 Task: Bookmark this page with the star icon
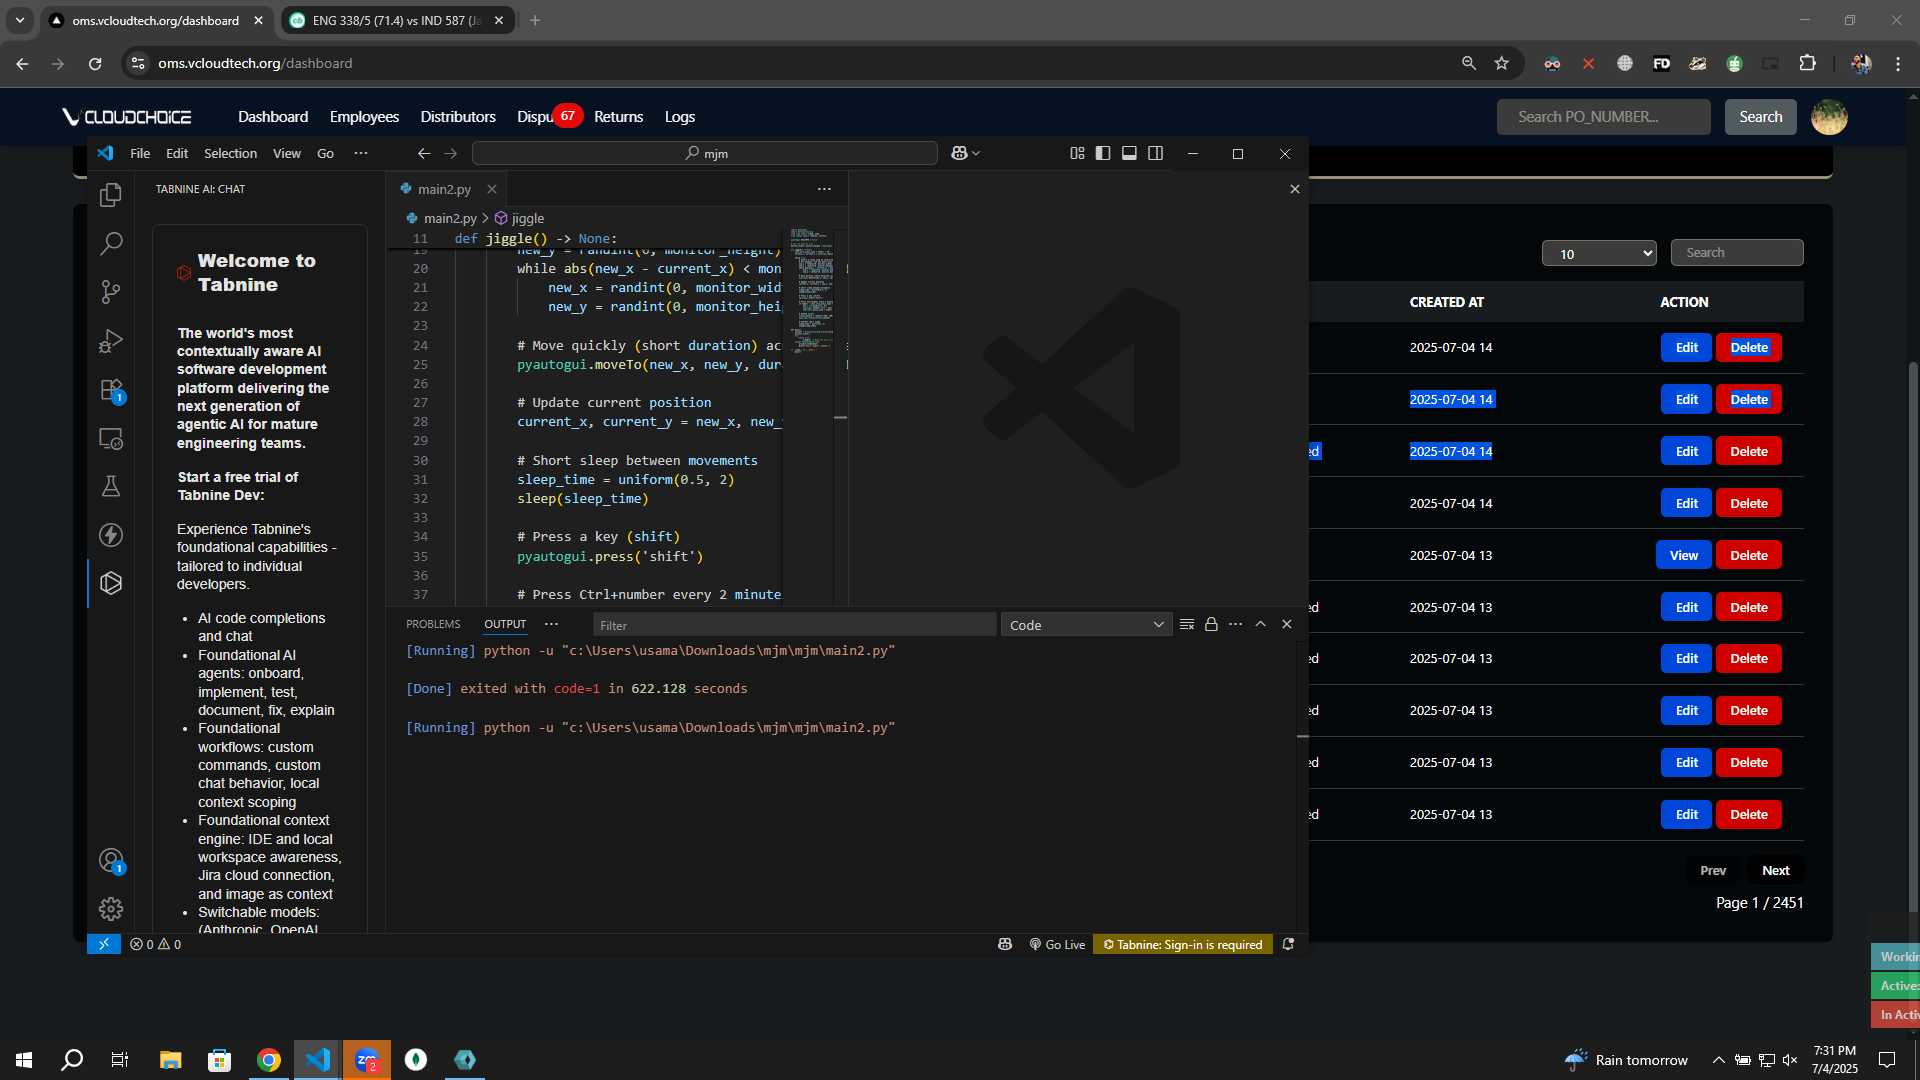1501,63
